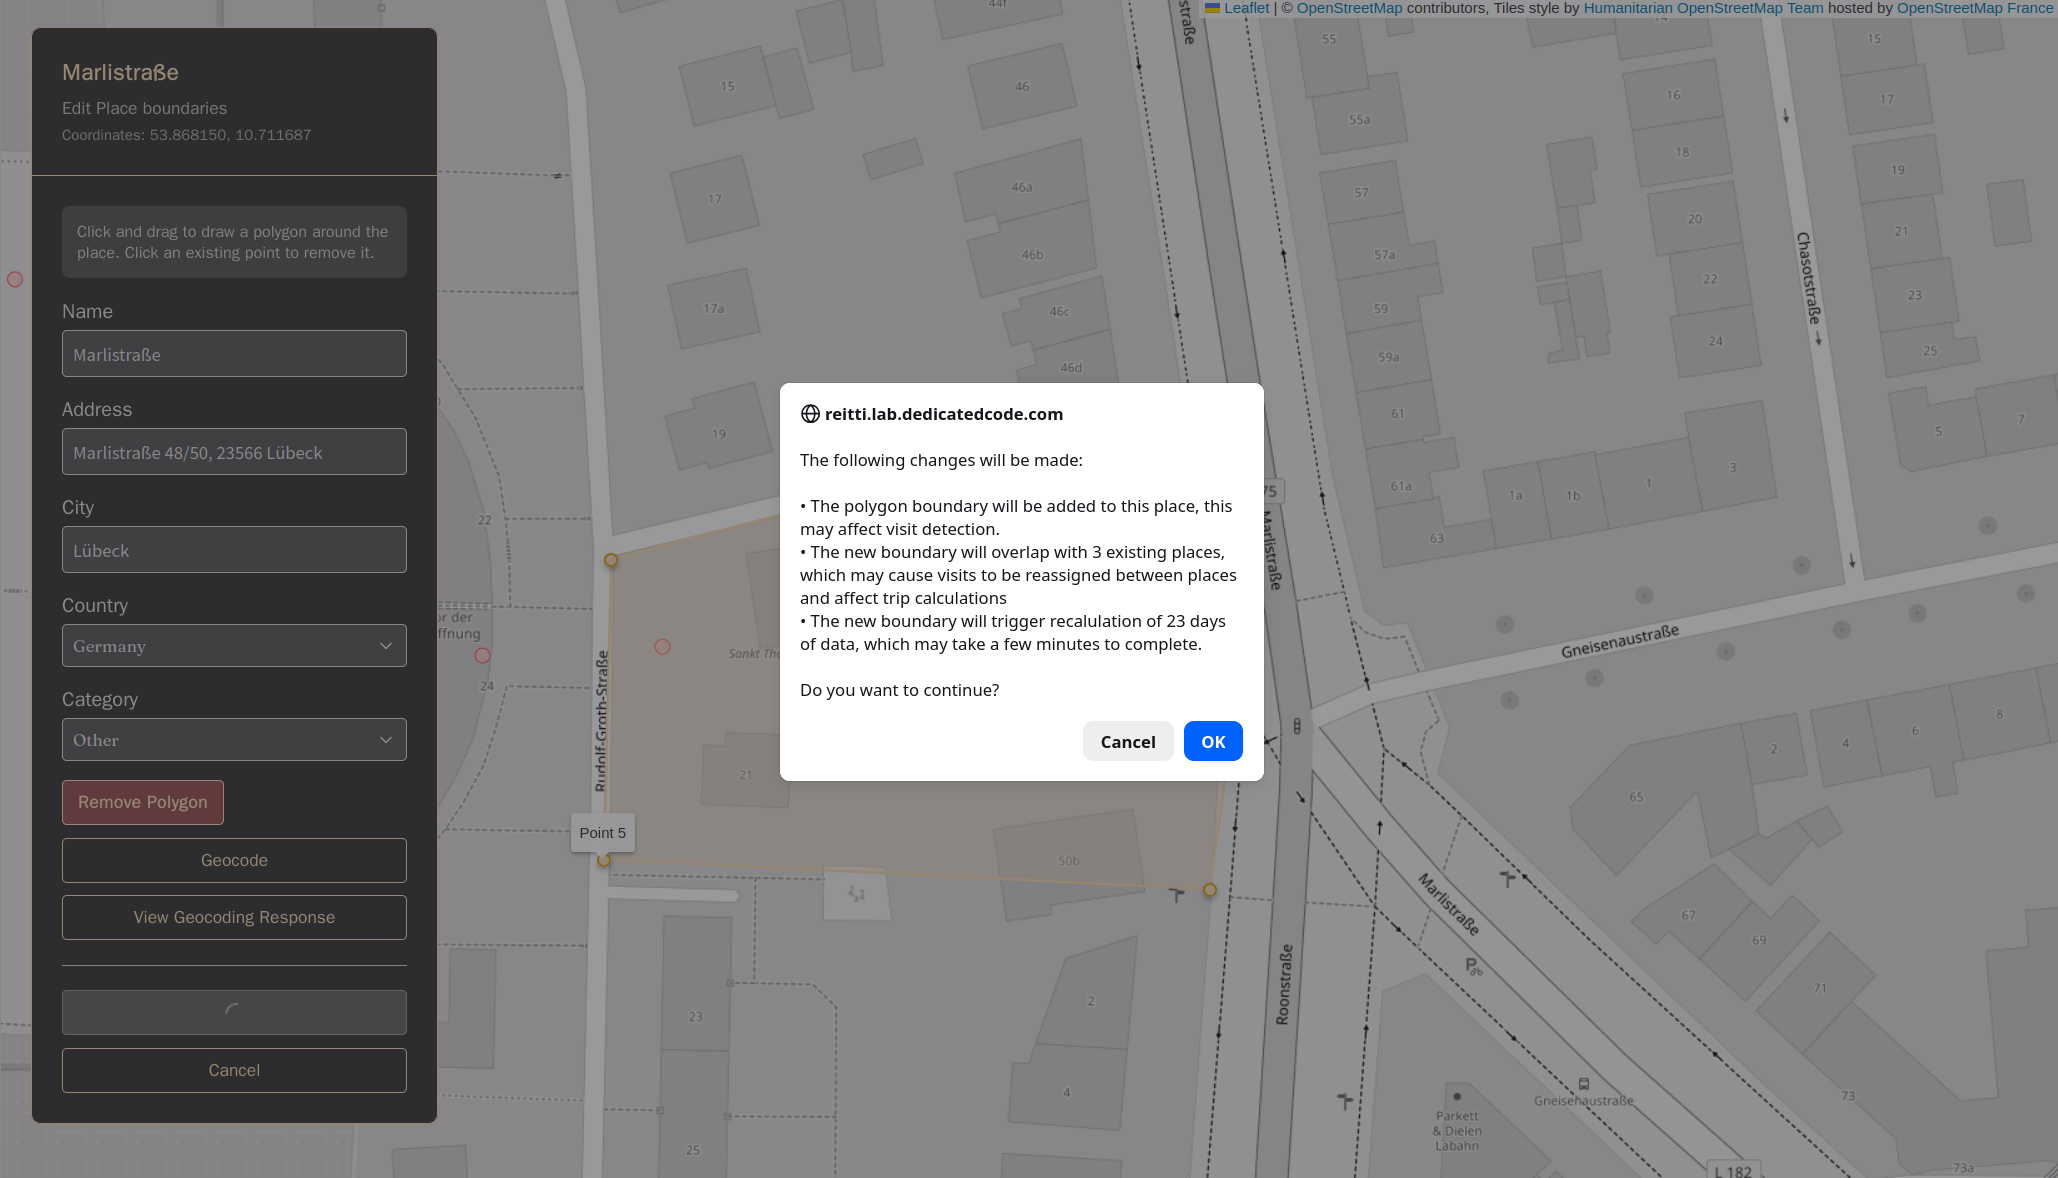Click the Point 5 polygon vertex marker

[603, 859]
